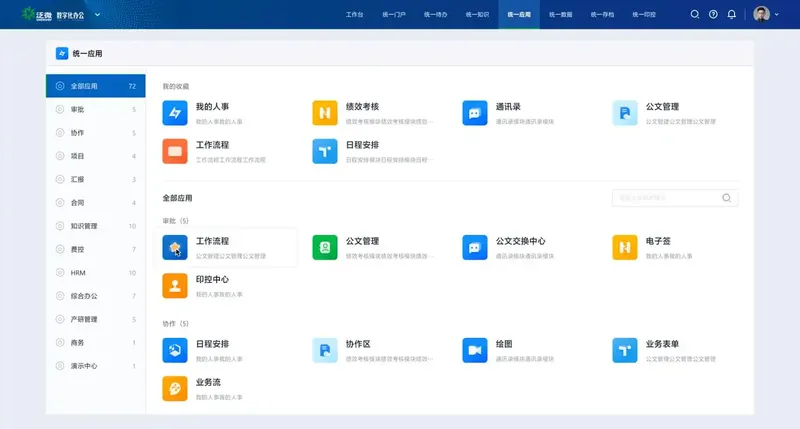Launch the 印控中心 stamp icon
The width and height of the screenshot is (800, 429).
pos(175,286)
